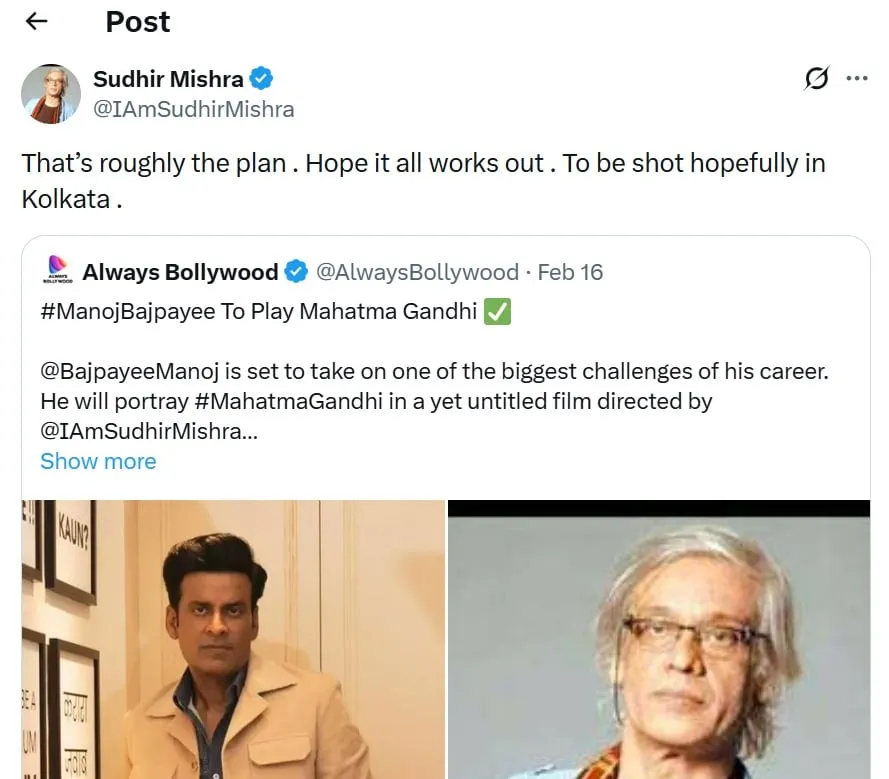
Task: Open the three-dot more options menu
Action: (857, 79)
